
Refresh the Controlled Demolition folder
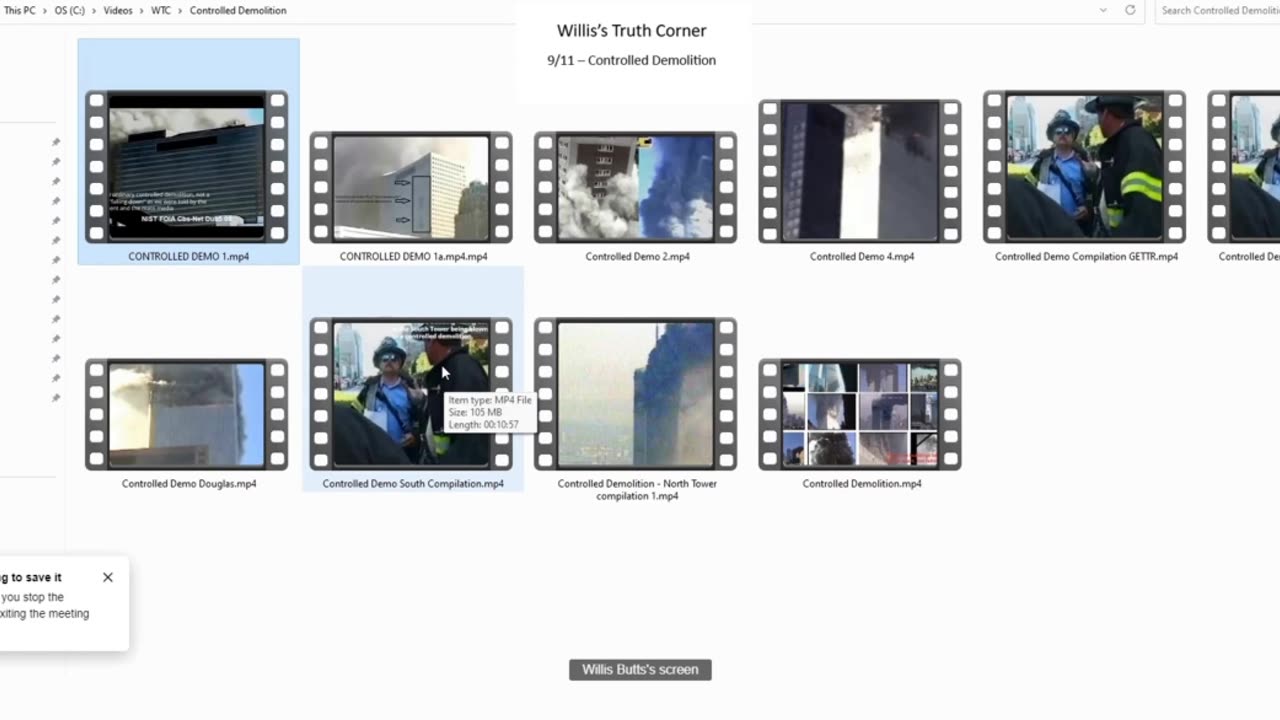[1130, 10]
